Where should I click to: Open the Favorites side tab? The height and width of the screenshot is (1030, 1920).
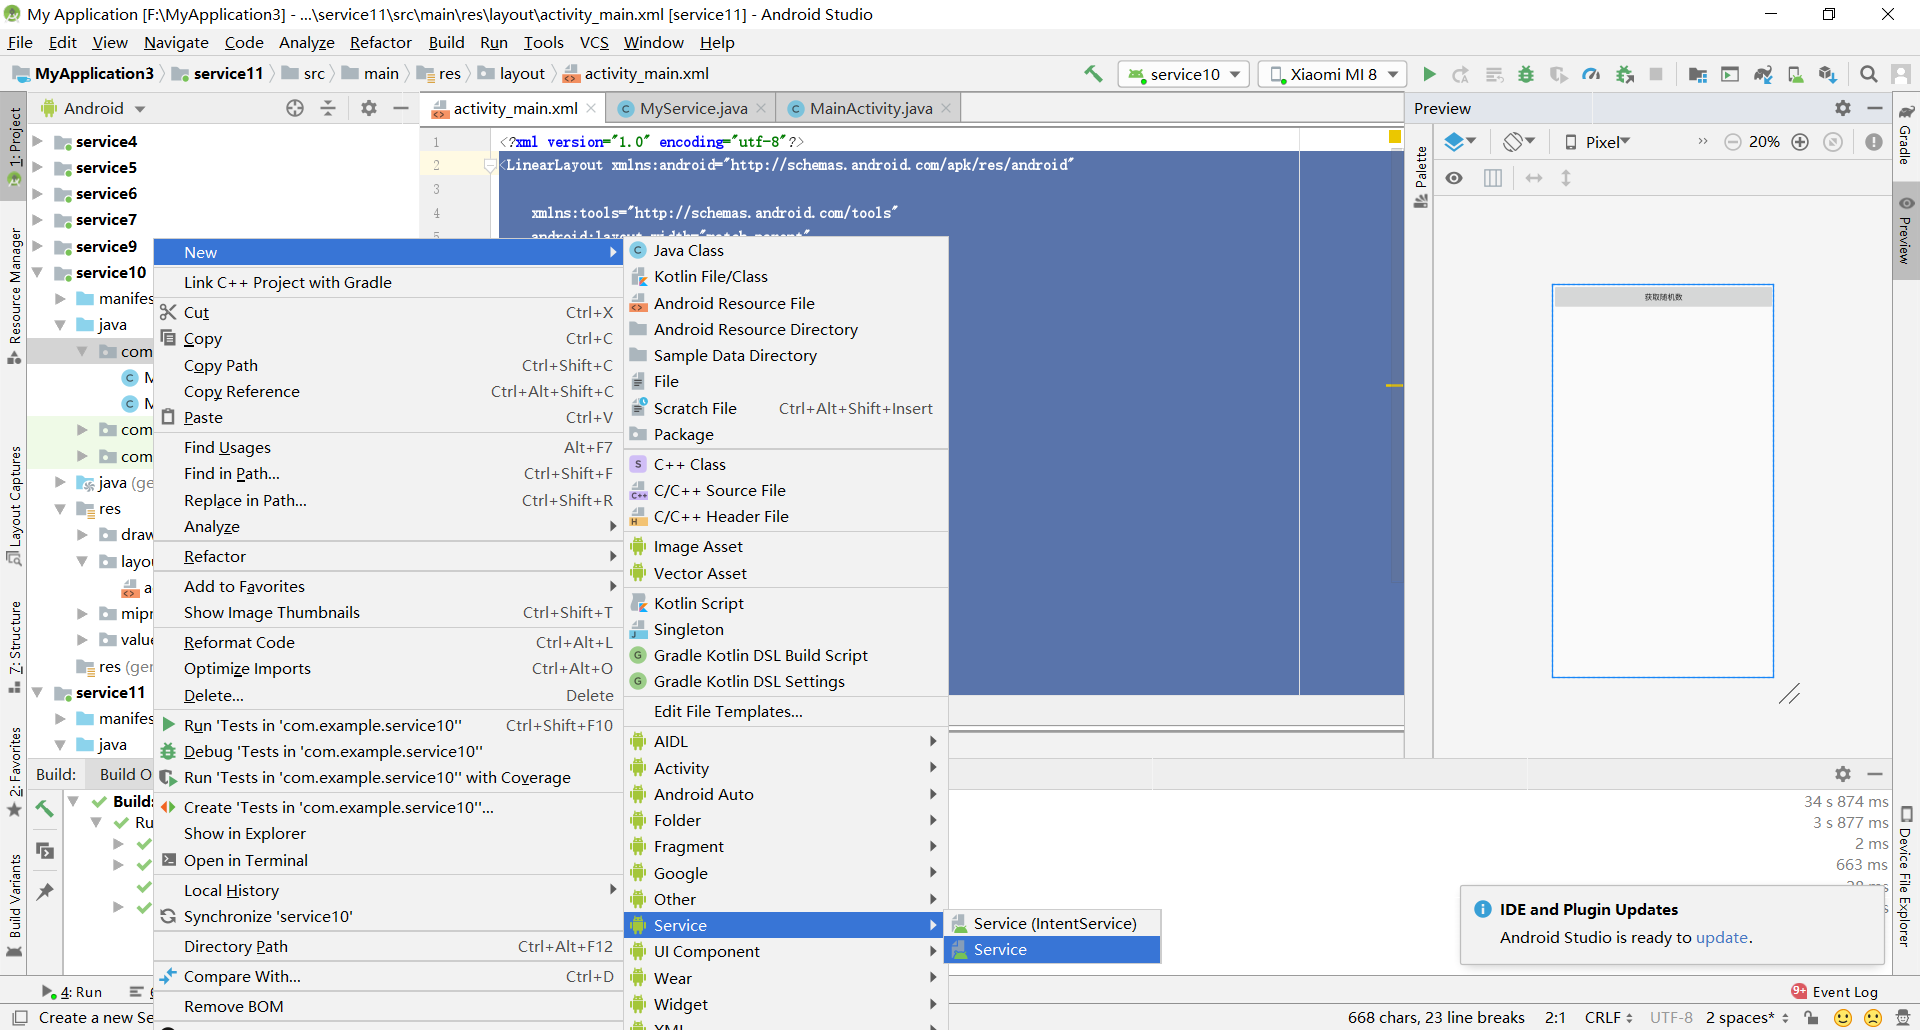14,770
